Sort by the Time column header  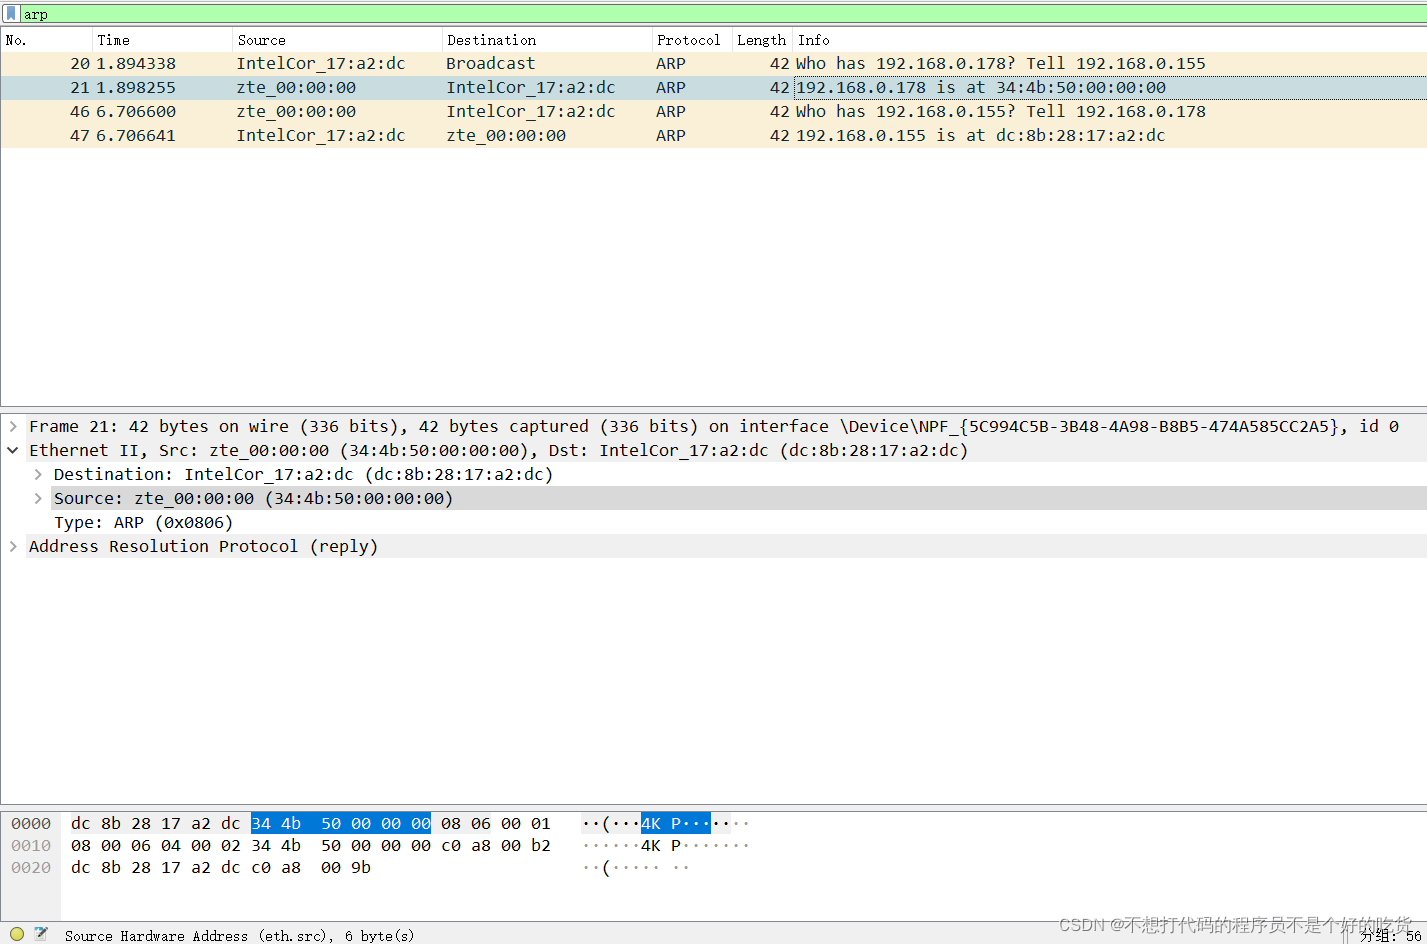click(x=163, y=40)
